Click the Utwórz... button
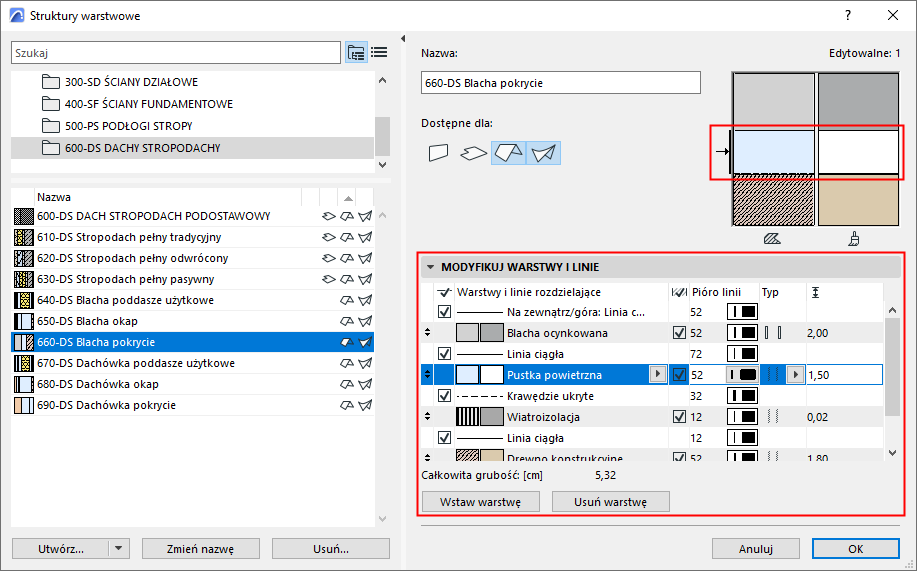 pos(61,549)
